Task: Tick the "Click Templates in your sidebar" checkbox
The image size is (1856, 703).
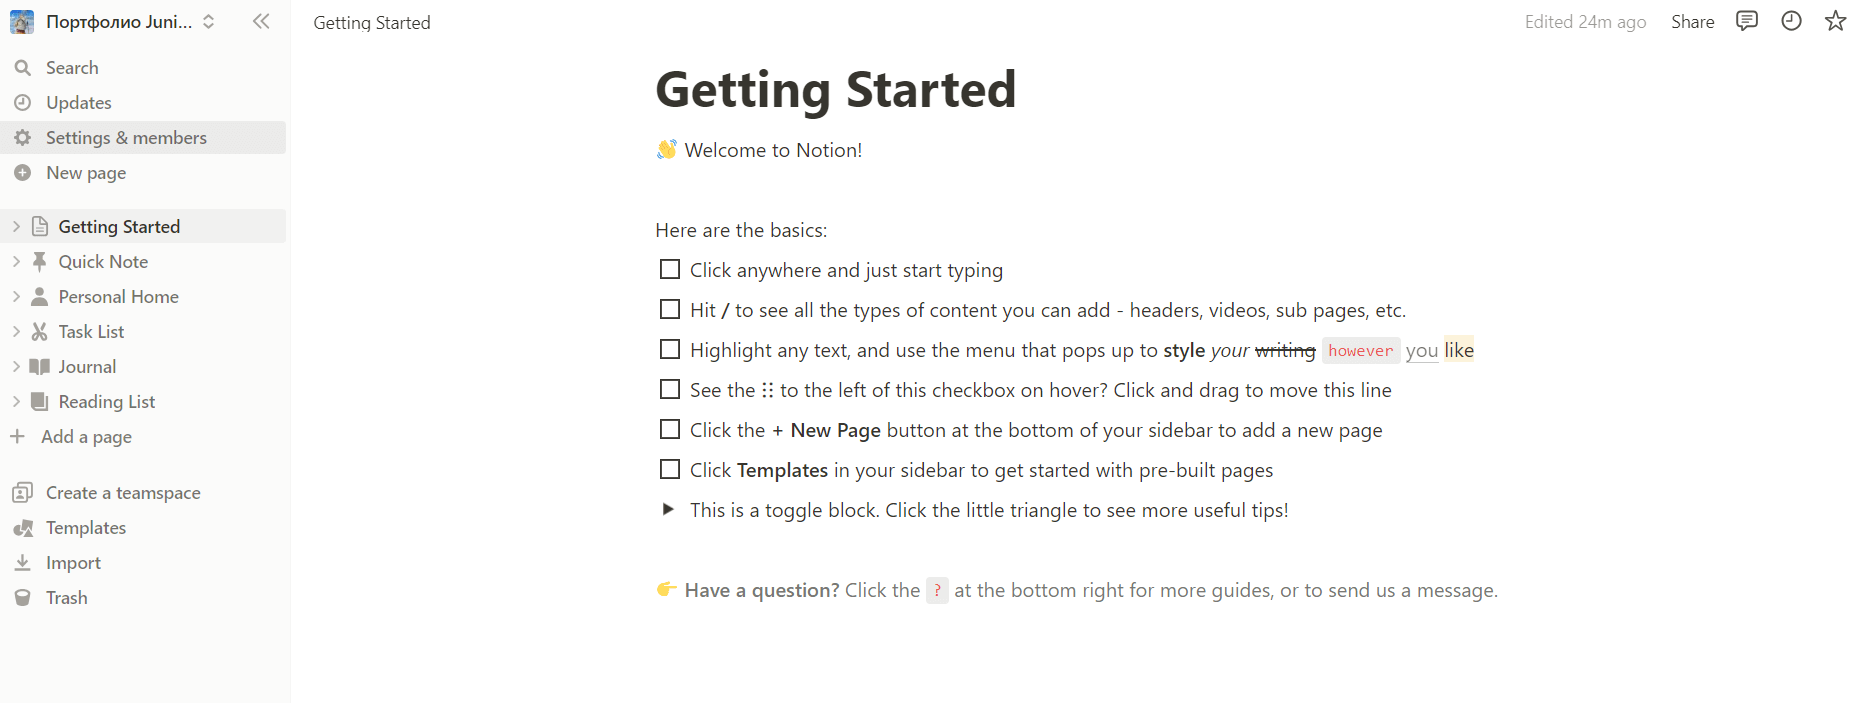Action: (670, 470)
